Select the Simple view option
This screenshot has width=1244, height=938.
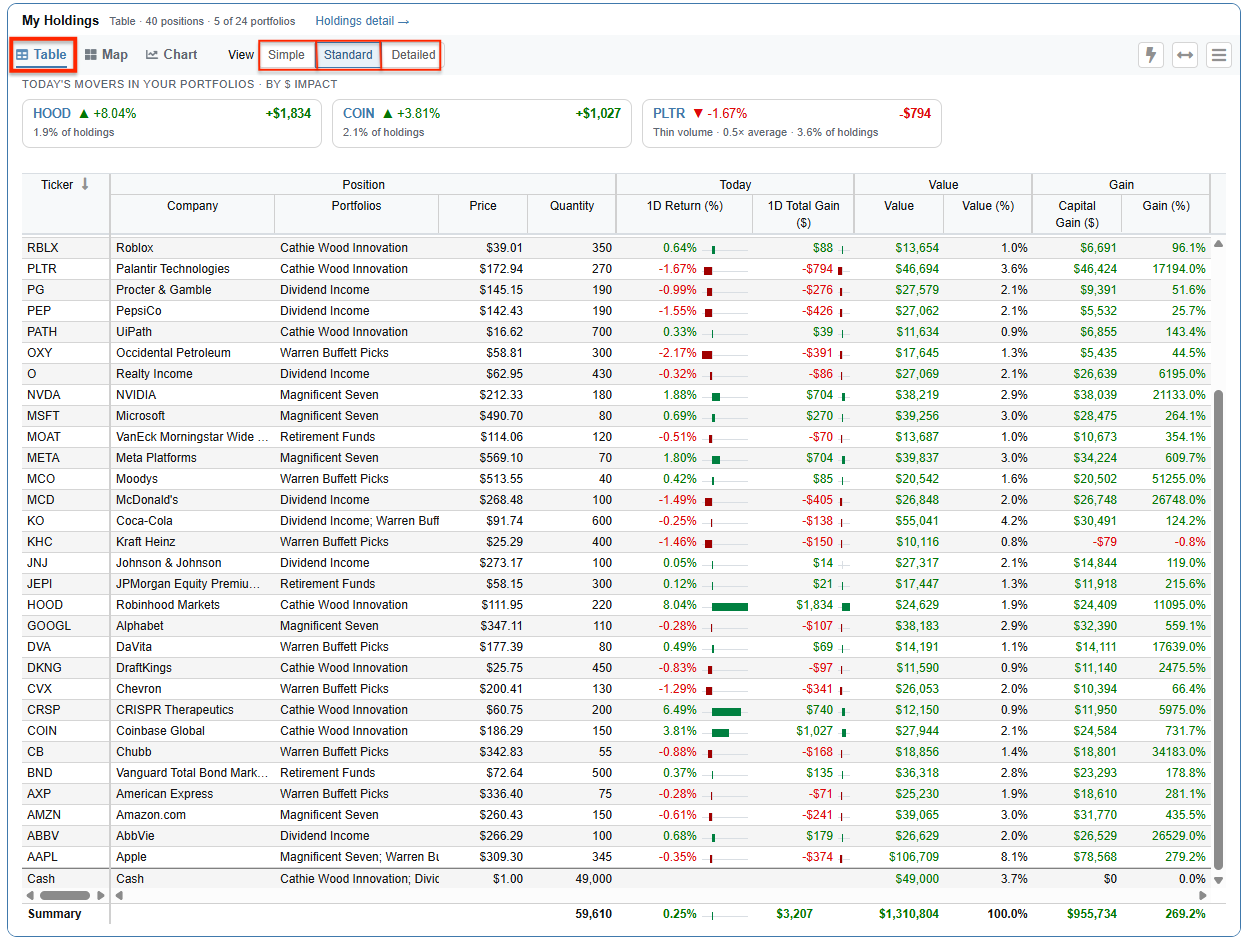[x=286, y=55]
